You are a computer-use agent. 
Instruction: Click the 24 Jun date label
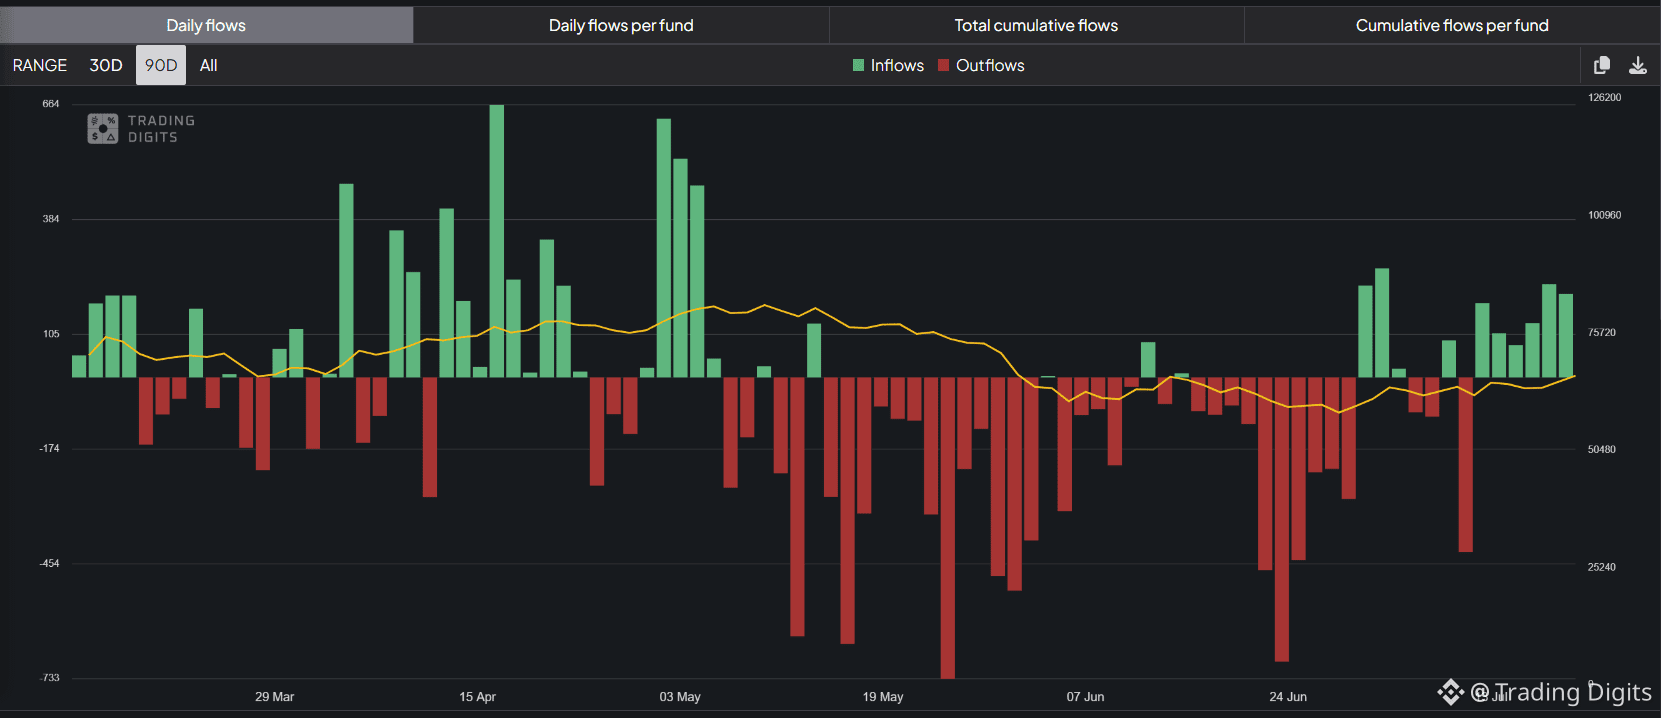1288,697
